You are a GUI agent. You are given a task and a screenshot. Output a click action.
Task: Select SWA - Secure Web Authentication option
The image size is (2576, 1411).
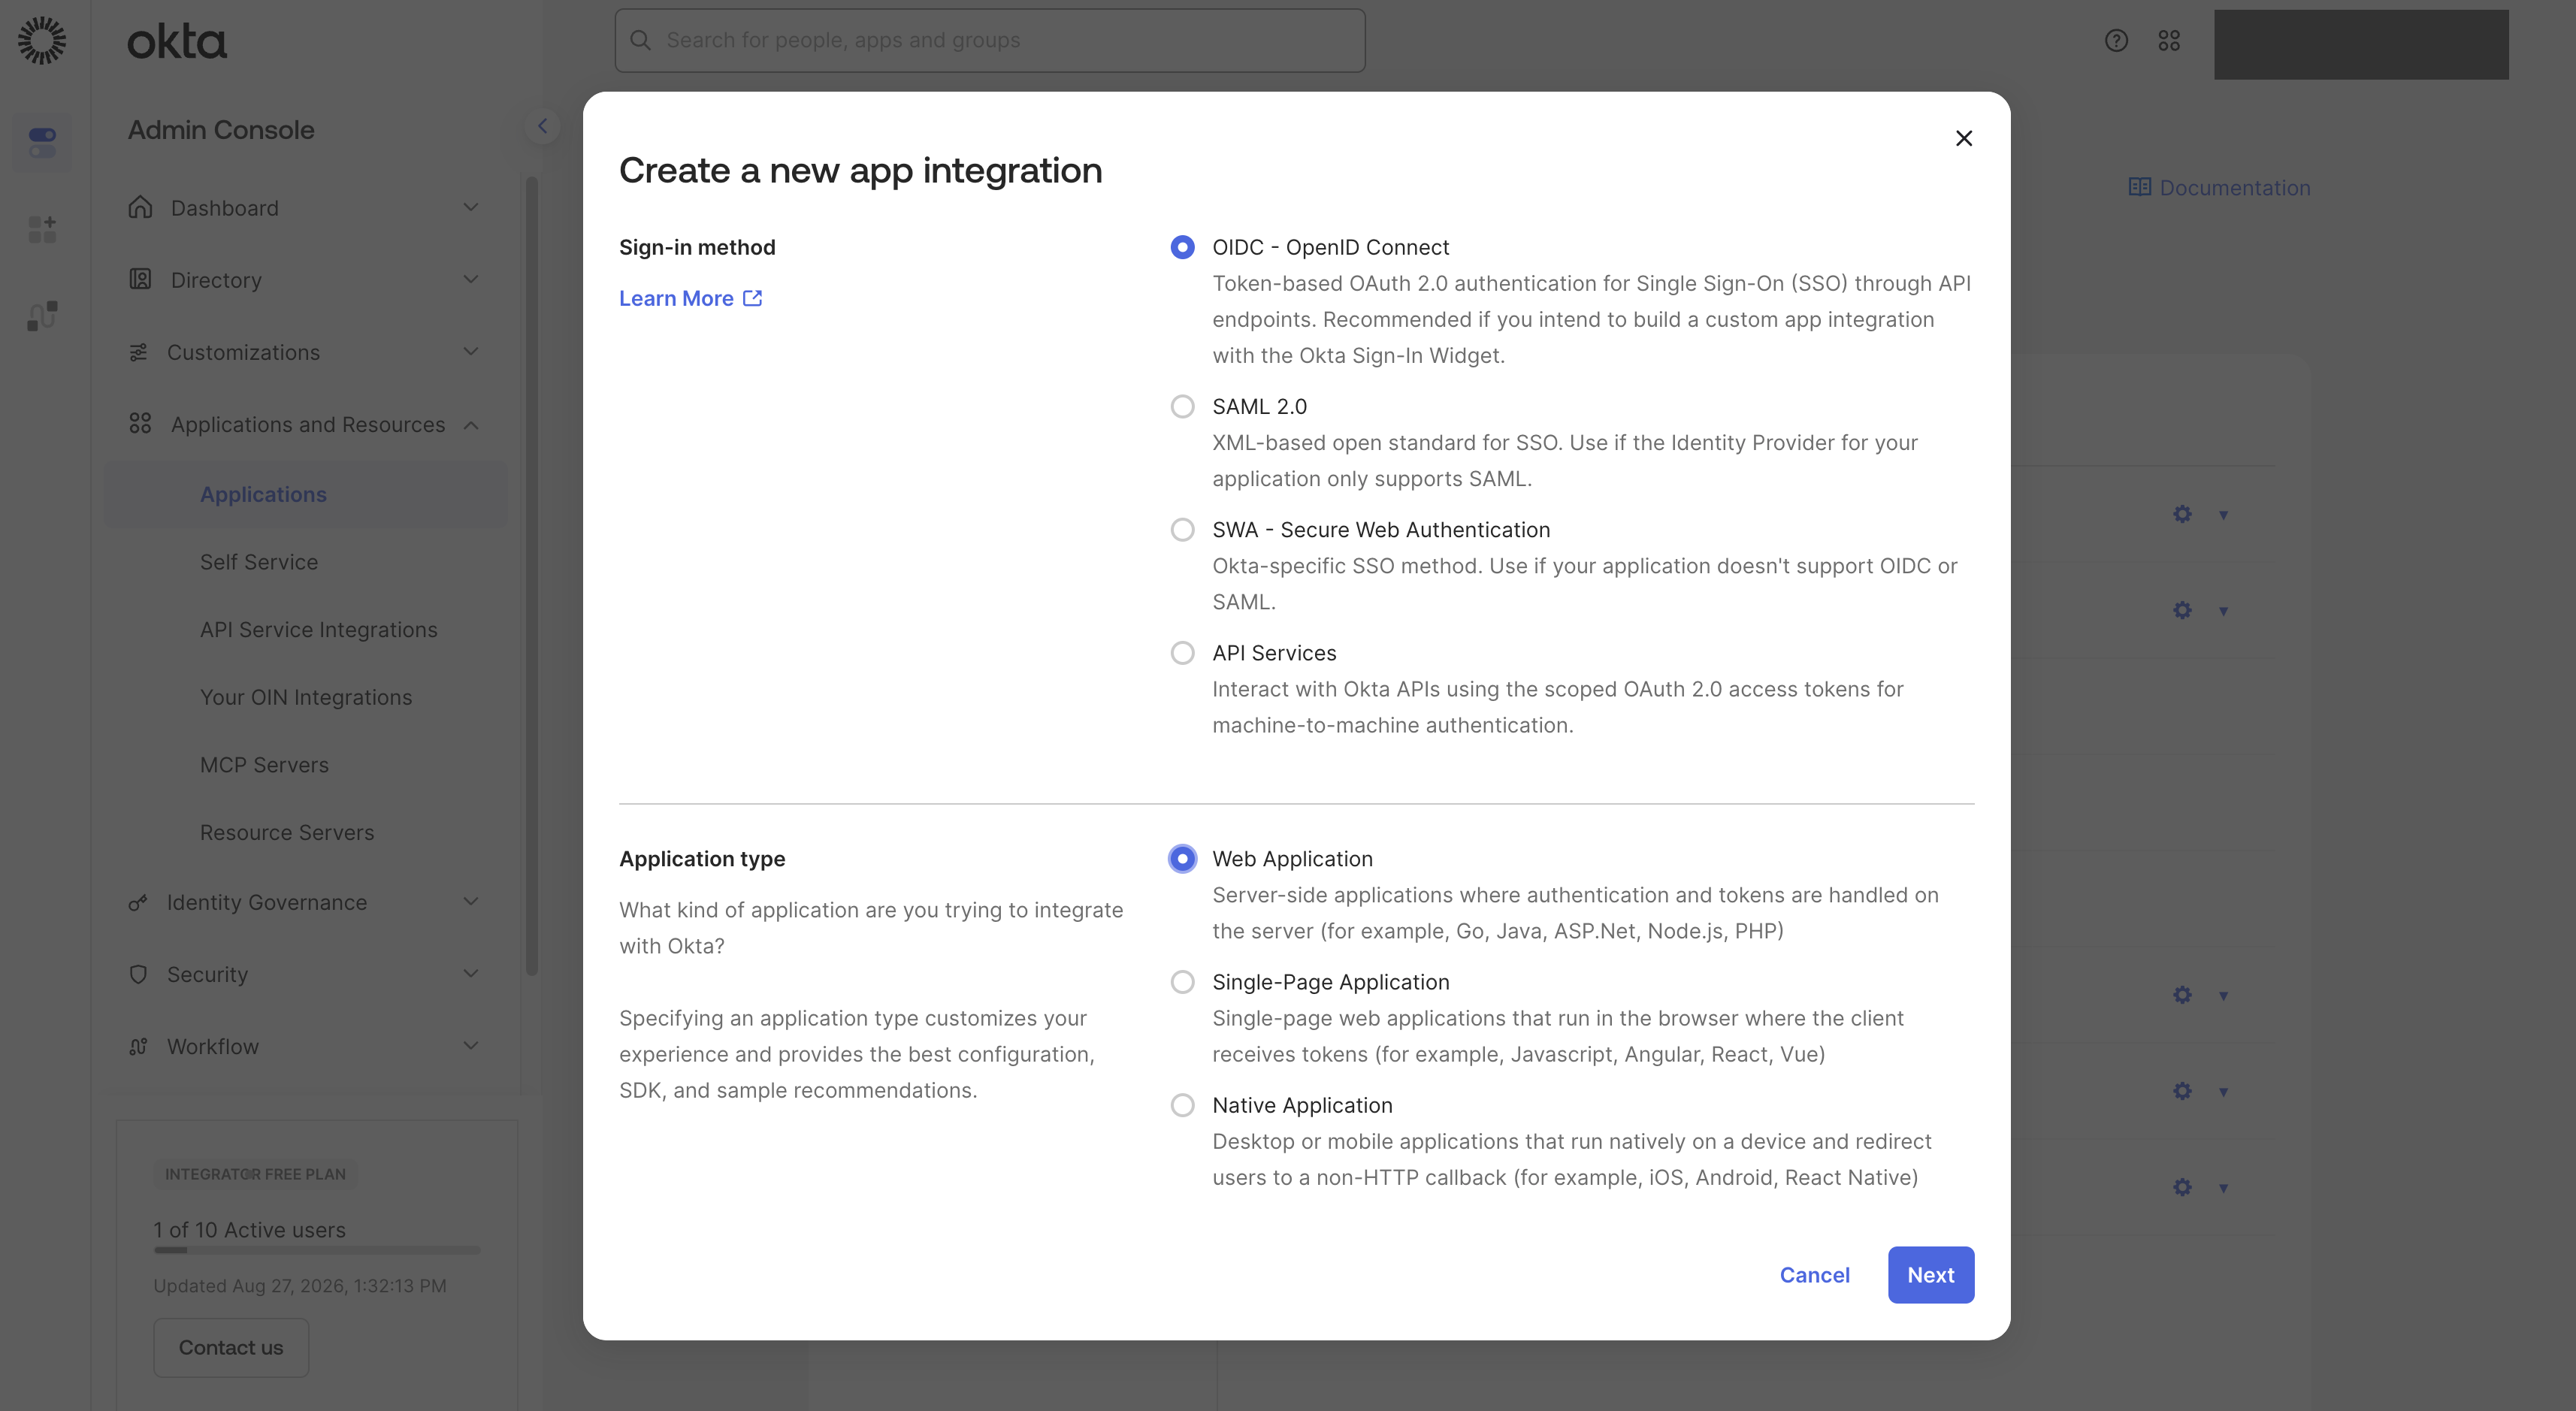(x=1182, y=529)
